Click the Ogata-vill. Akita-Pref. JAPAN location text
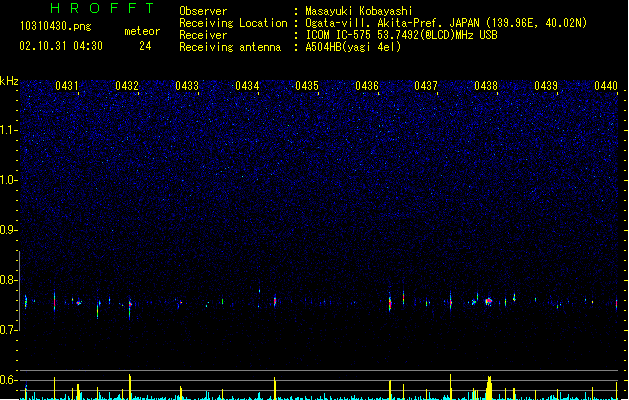The width and height of the screenshot is (629, 400). [446, 23]
